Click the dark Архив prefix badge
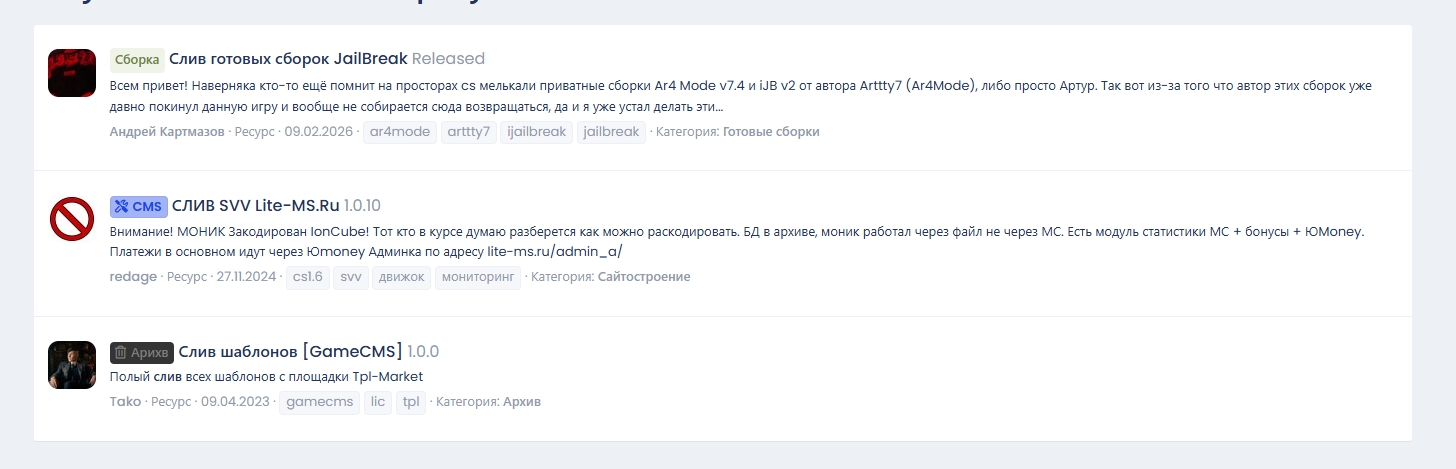Screen dimensions: 1456x469 tap(142, 352)
